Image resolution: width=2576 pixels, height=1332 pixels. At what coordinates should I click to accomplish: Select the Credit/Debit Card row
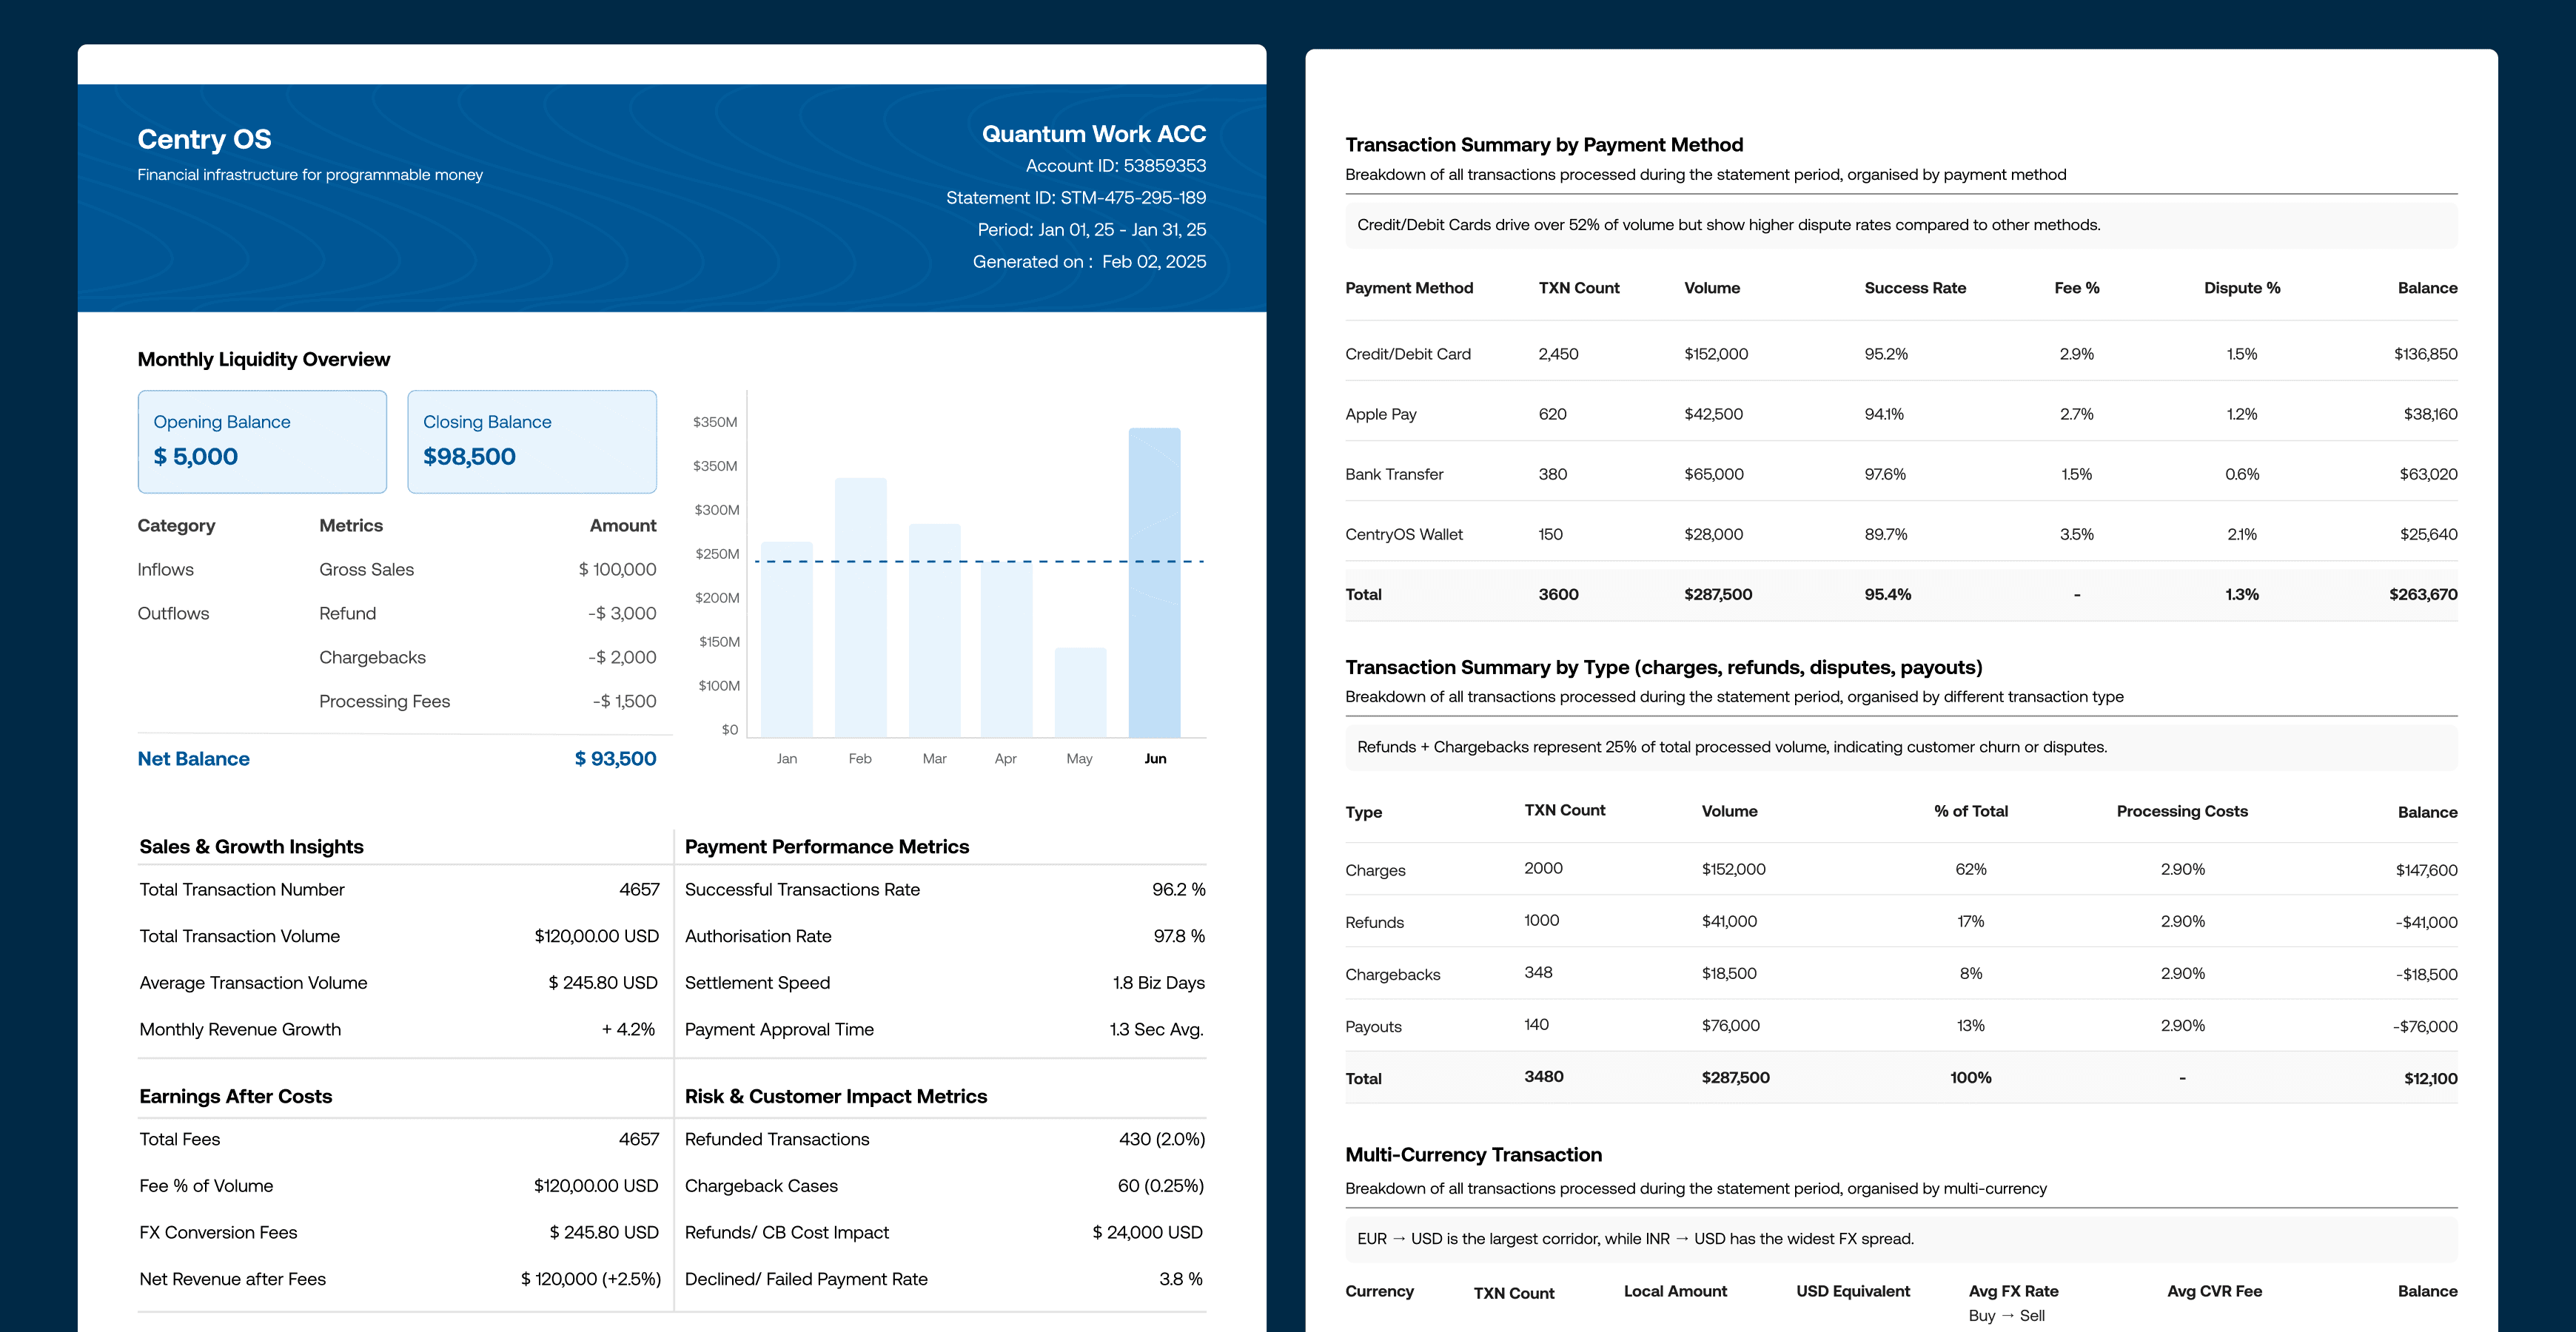click(1407, 354)
